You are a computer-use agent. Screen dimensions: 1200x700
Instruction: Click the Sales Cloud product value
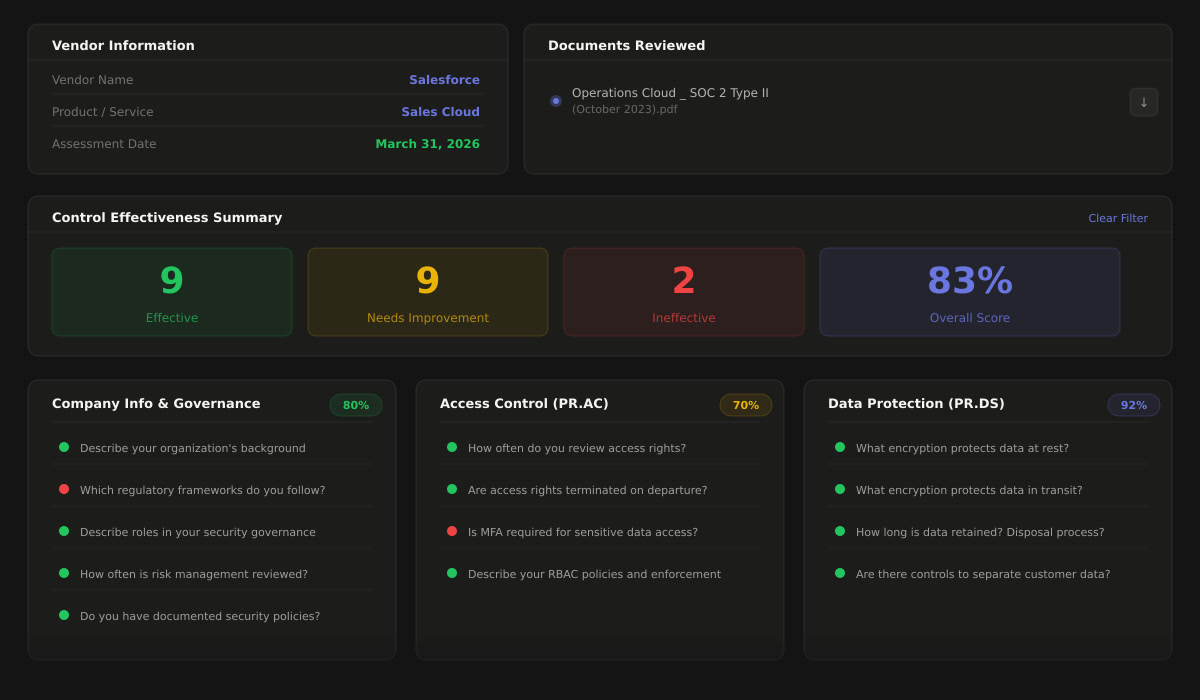(440, 112)
